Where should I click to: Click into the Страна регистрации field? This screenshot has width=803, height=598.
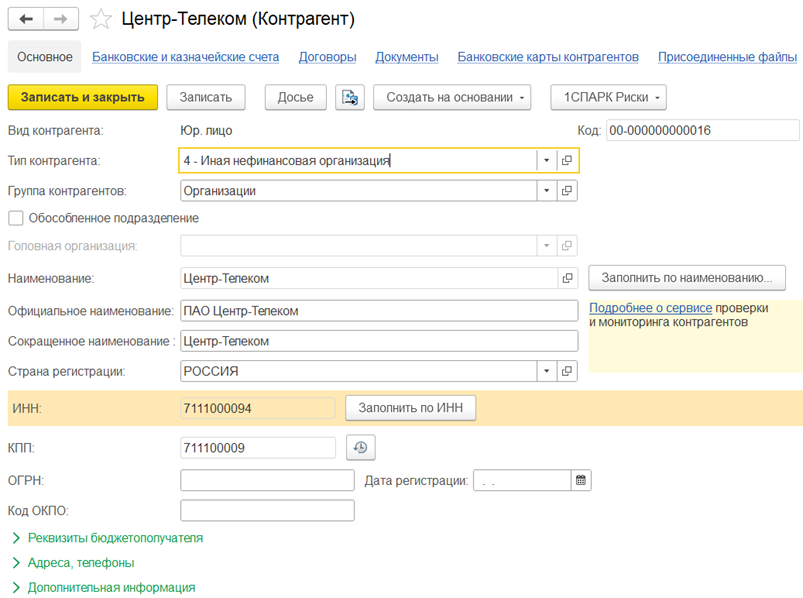358,371
